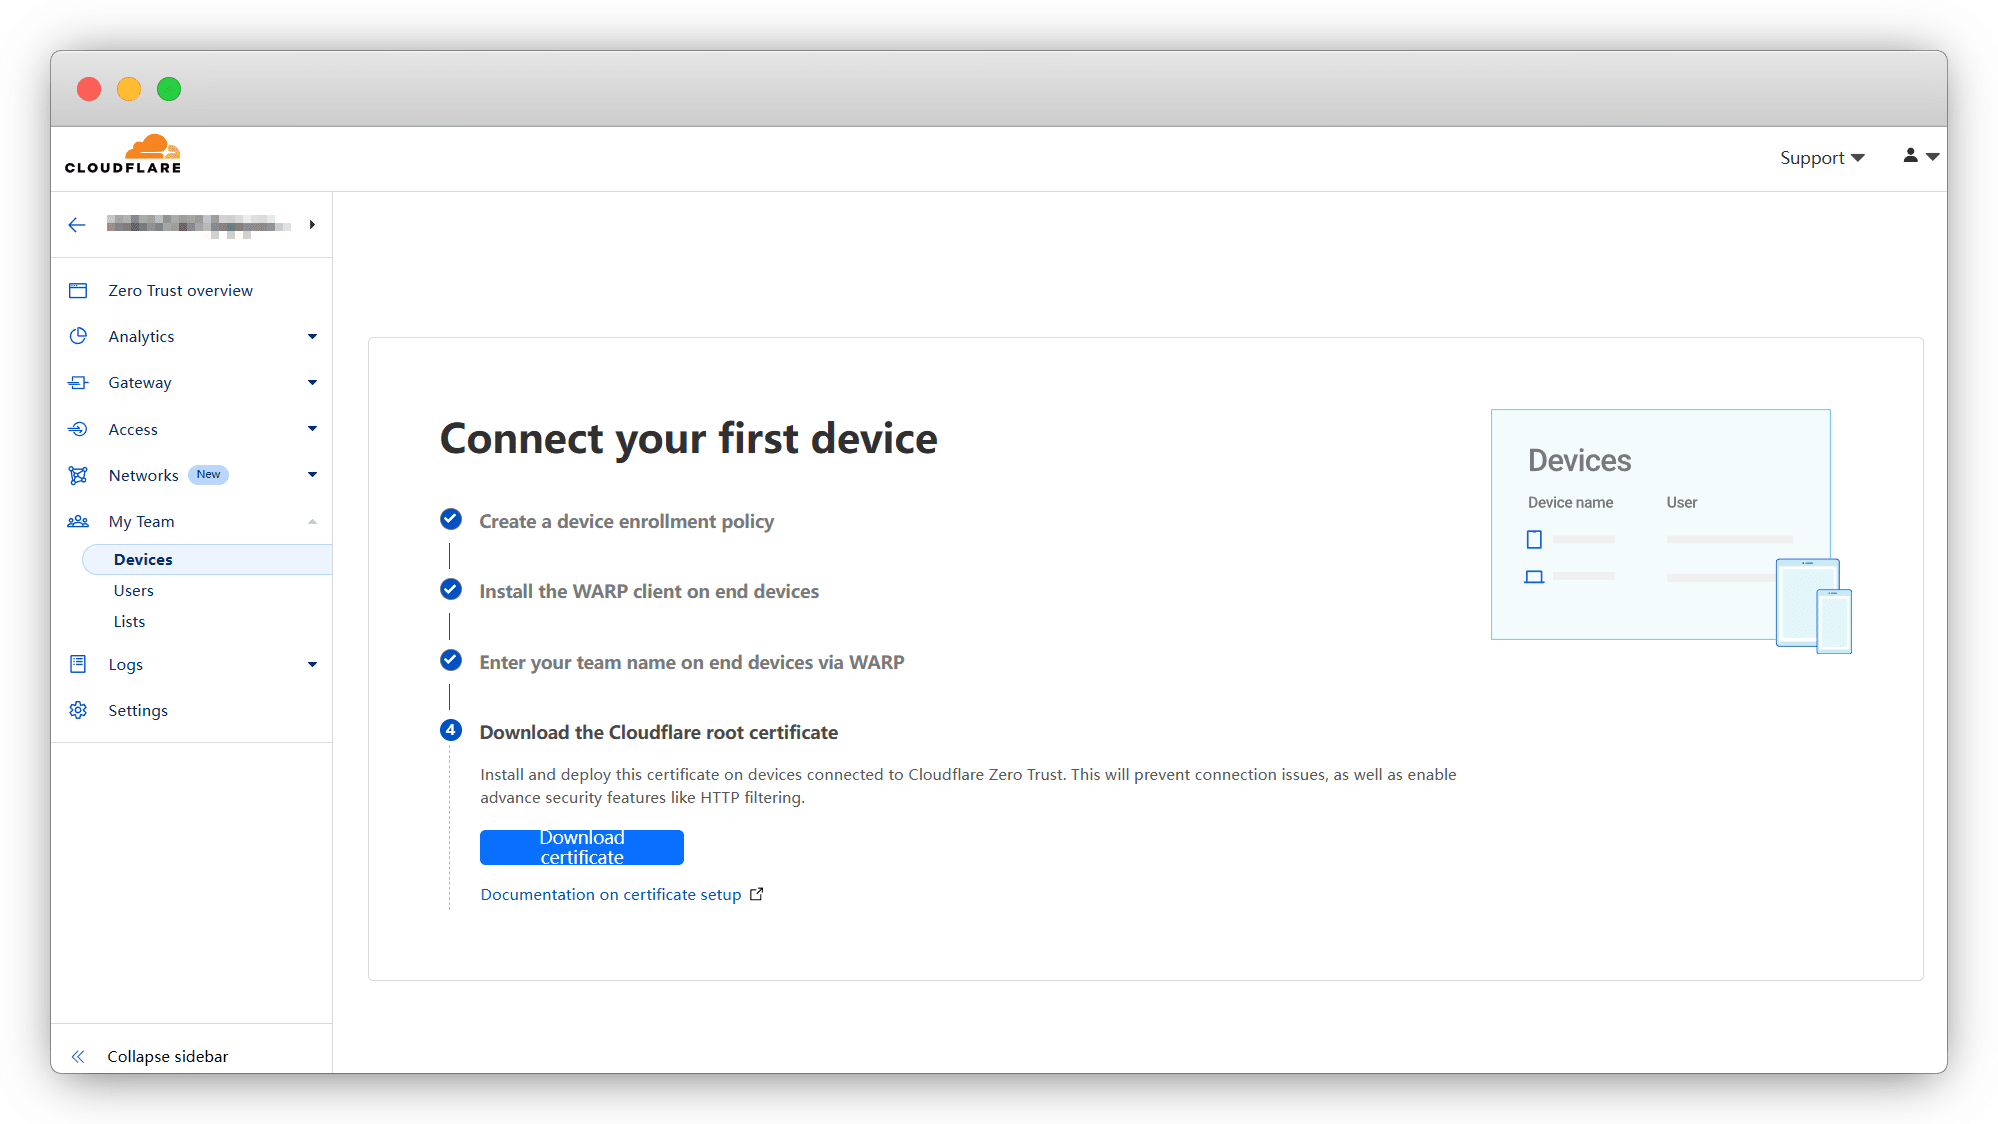This screenshot has height=1124, width=1998.
Task: Expand the Networks menu arrow
Action: click(x=312, y=475)
